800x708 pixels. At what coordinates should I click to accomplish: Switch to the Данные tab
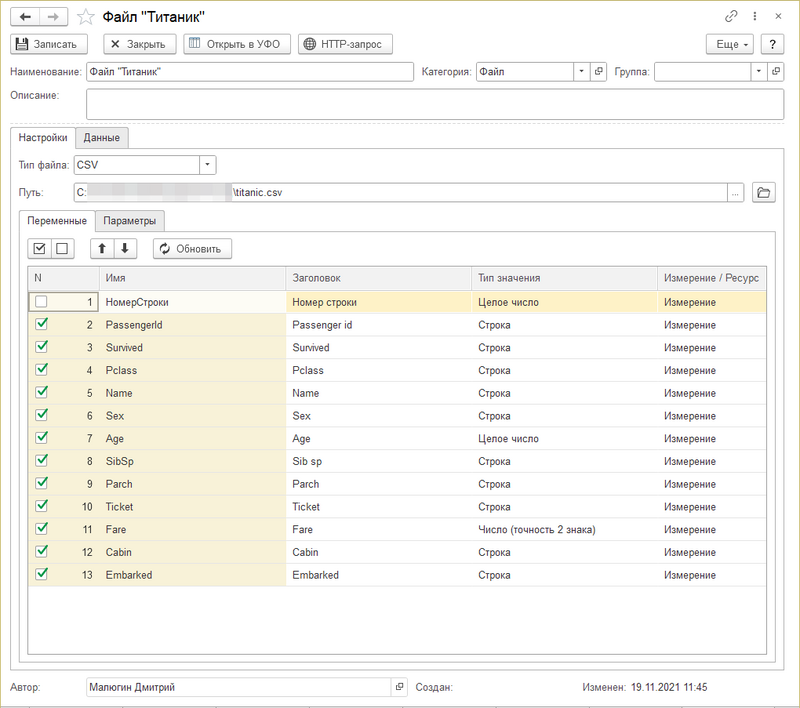(102, 138)
